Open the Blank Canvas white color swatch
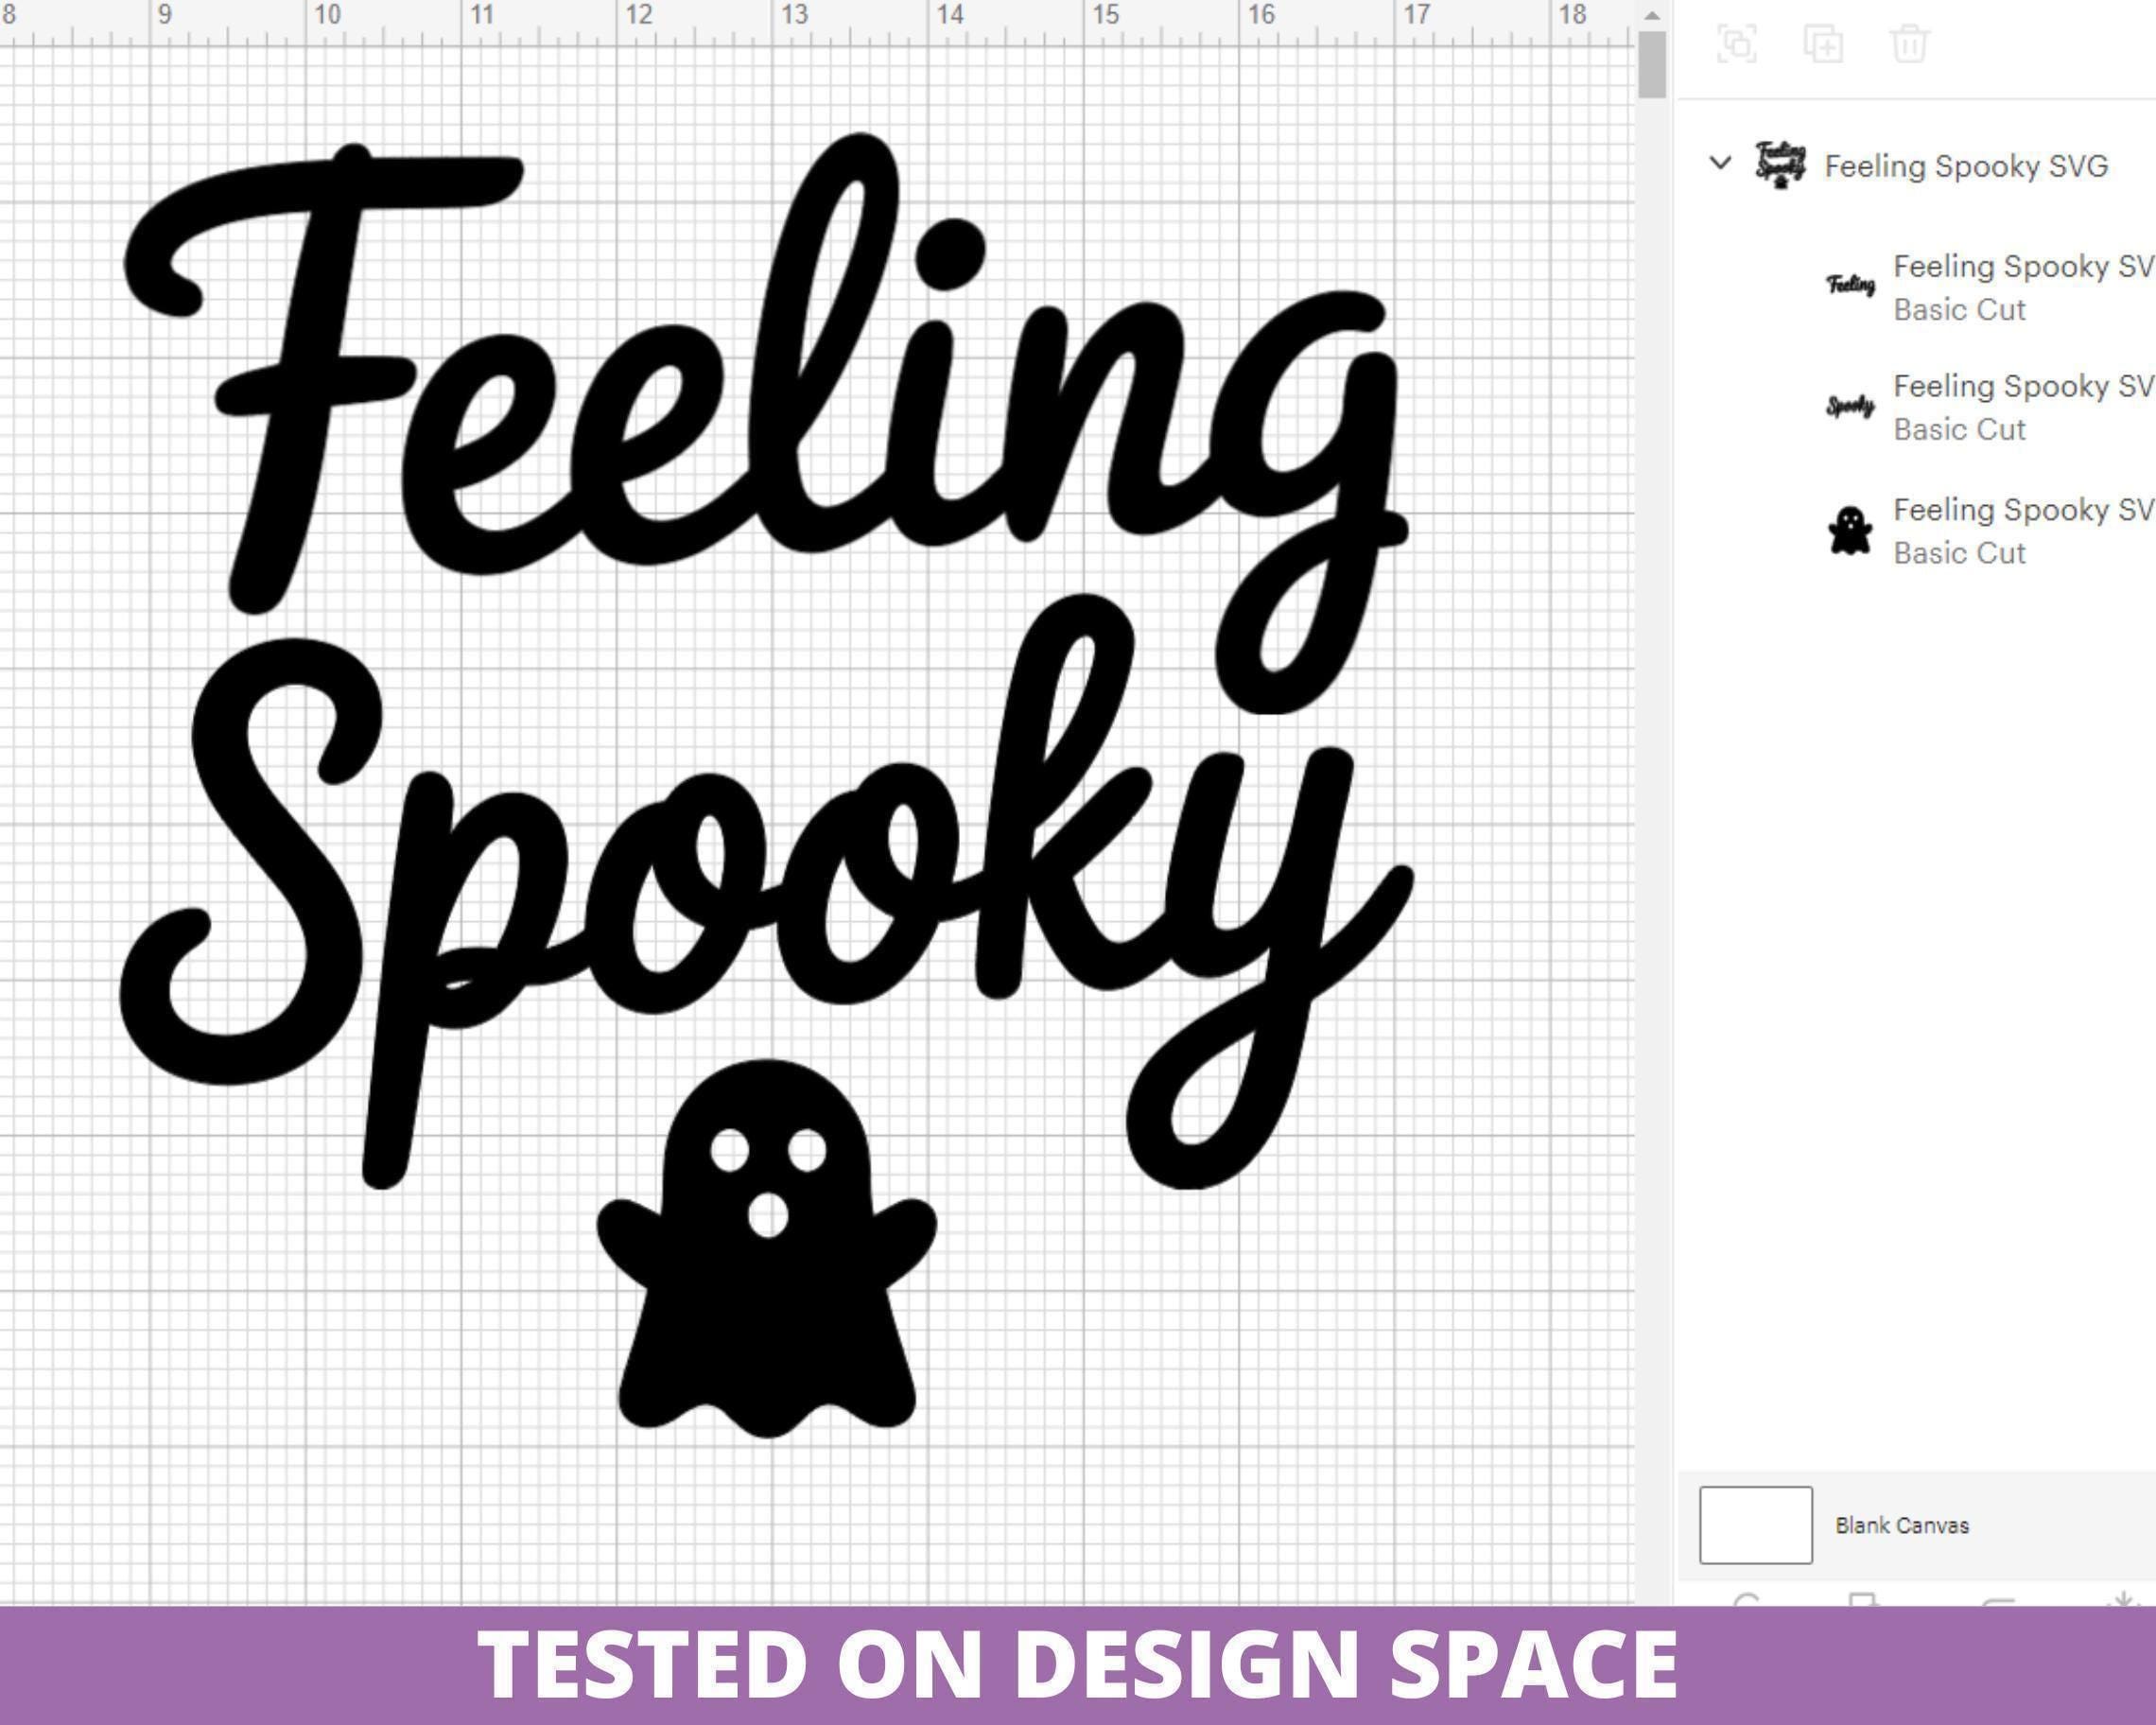This screenshot has height=1725, width=2156. point(1756,1525)
